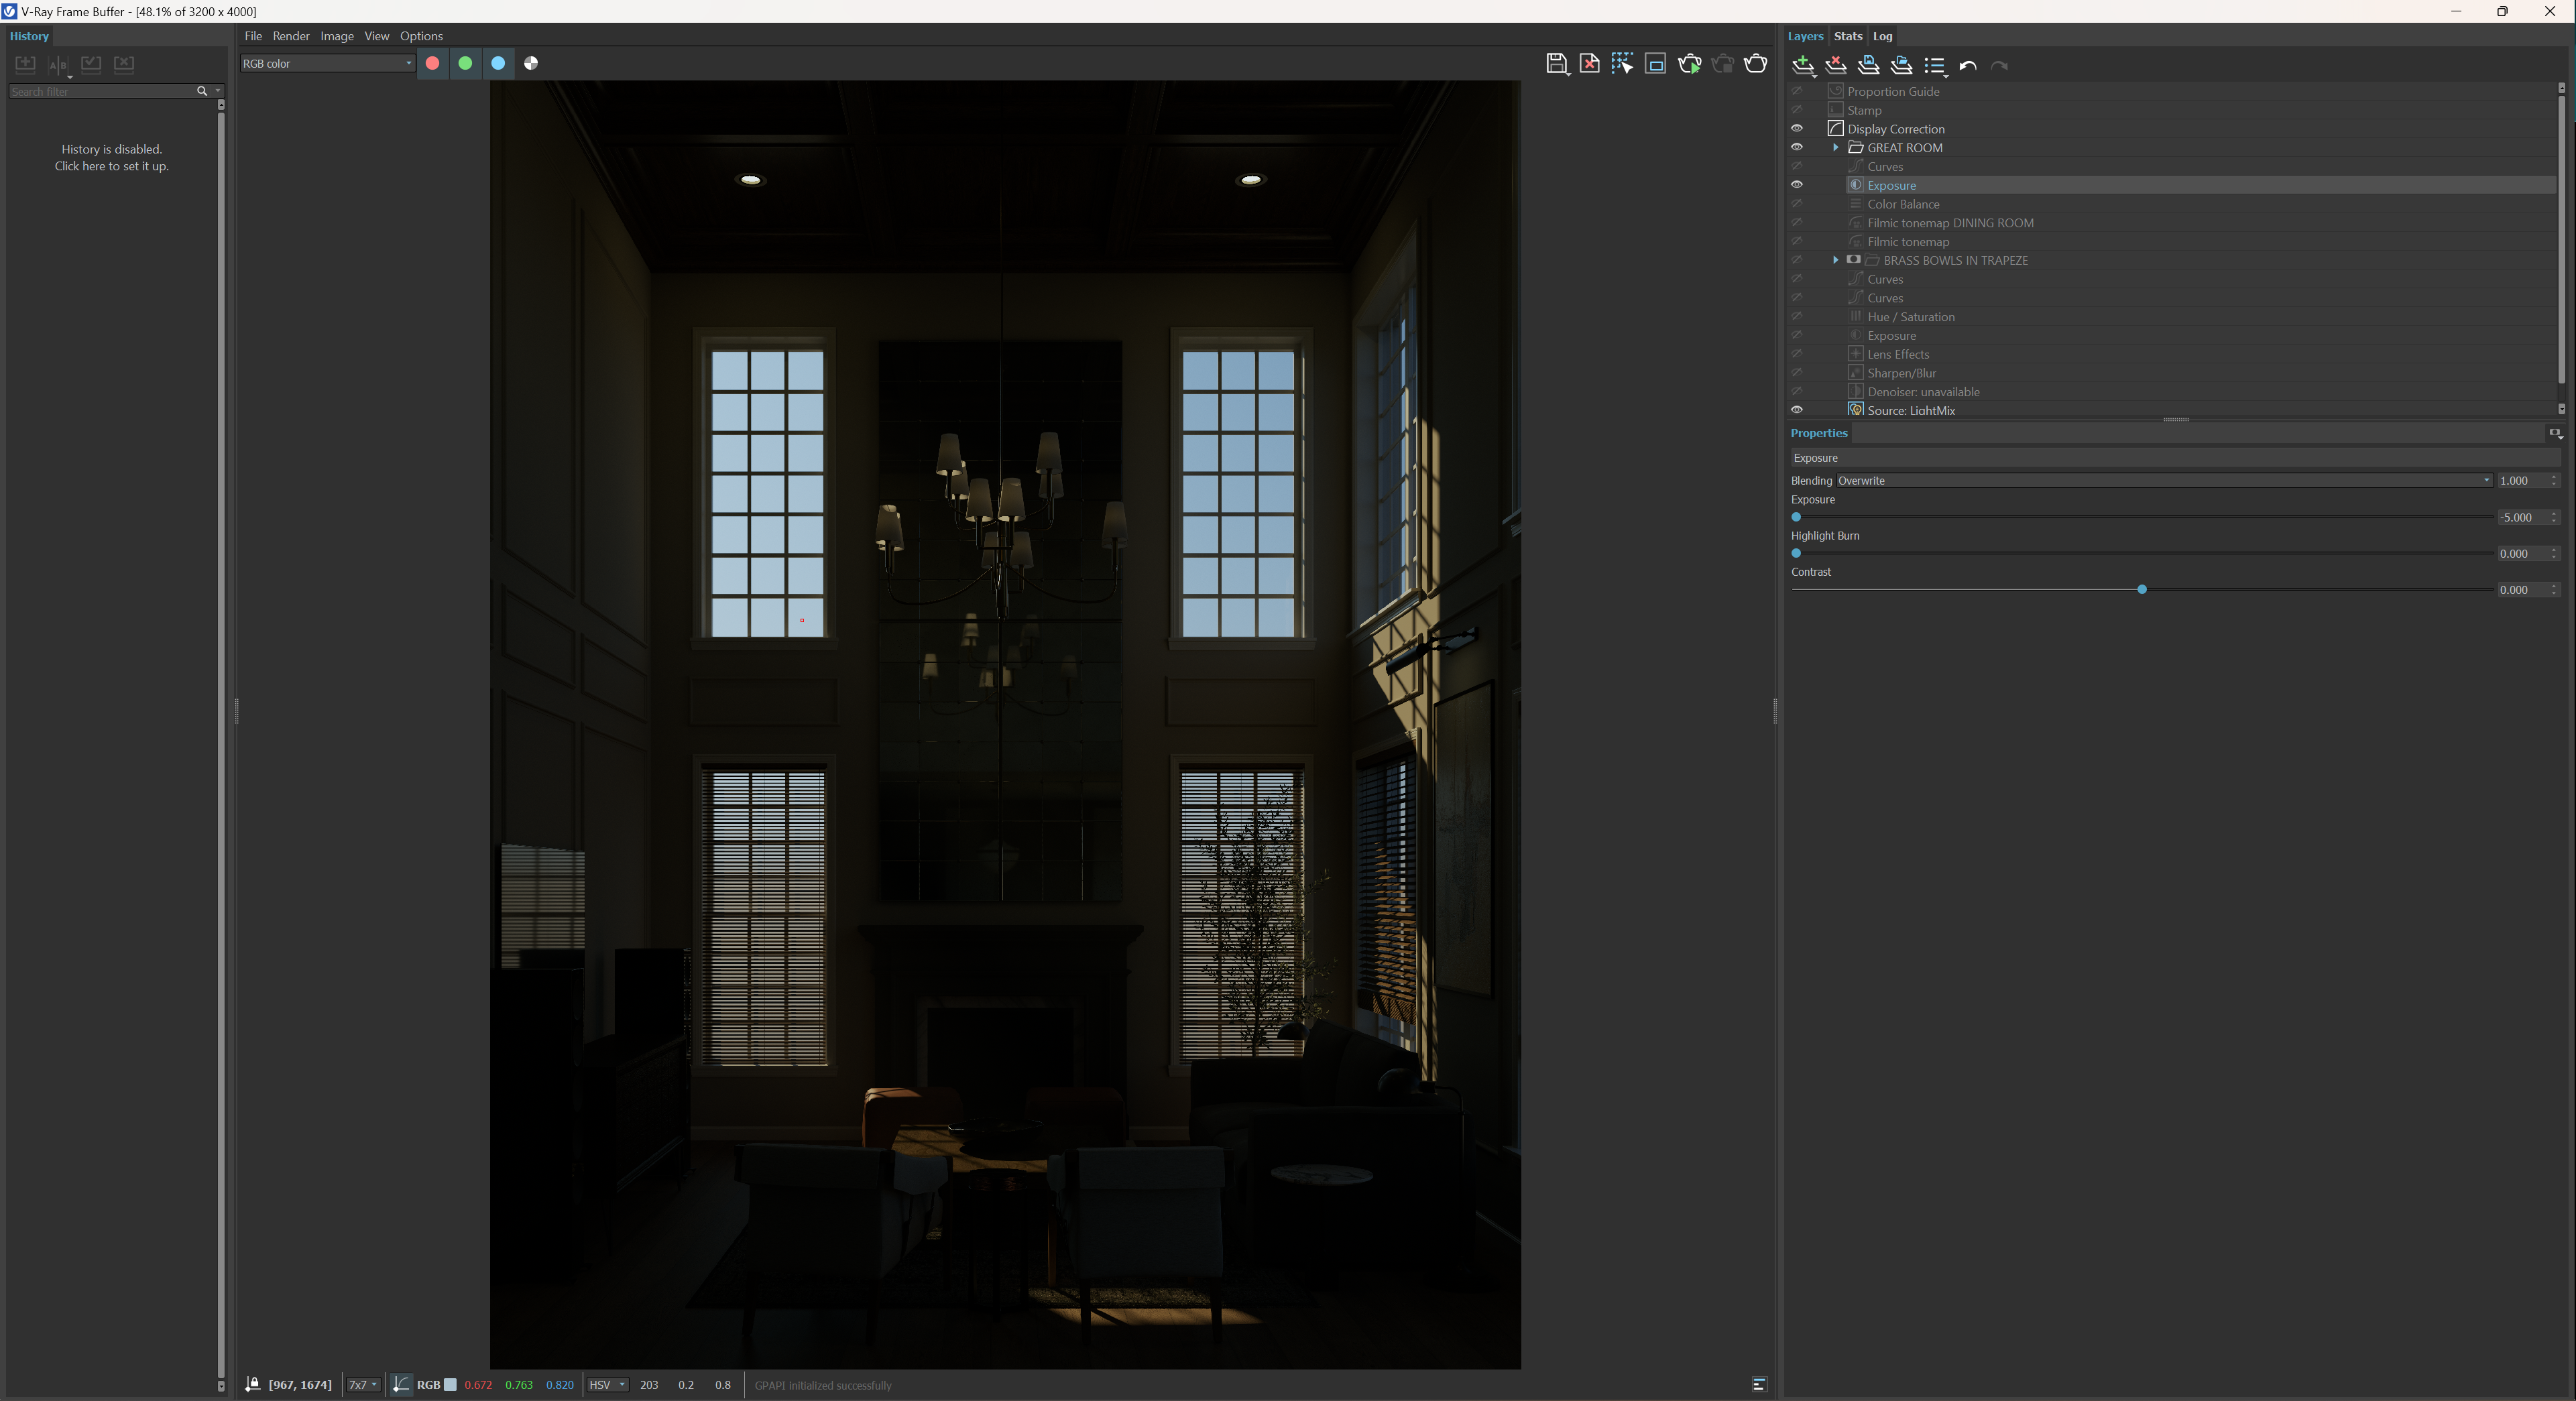Screen dimensions: 2576x1401
Task: Click the Properties panel pin icon
Action: [x=2555, y=433]
